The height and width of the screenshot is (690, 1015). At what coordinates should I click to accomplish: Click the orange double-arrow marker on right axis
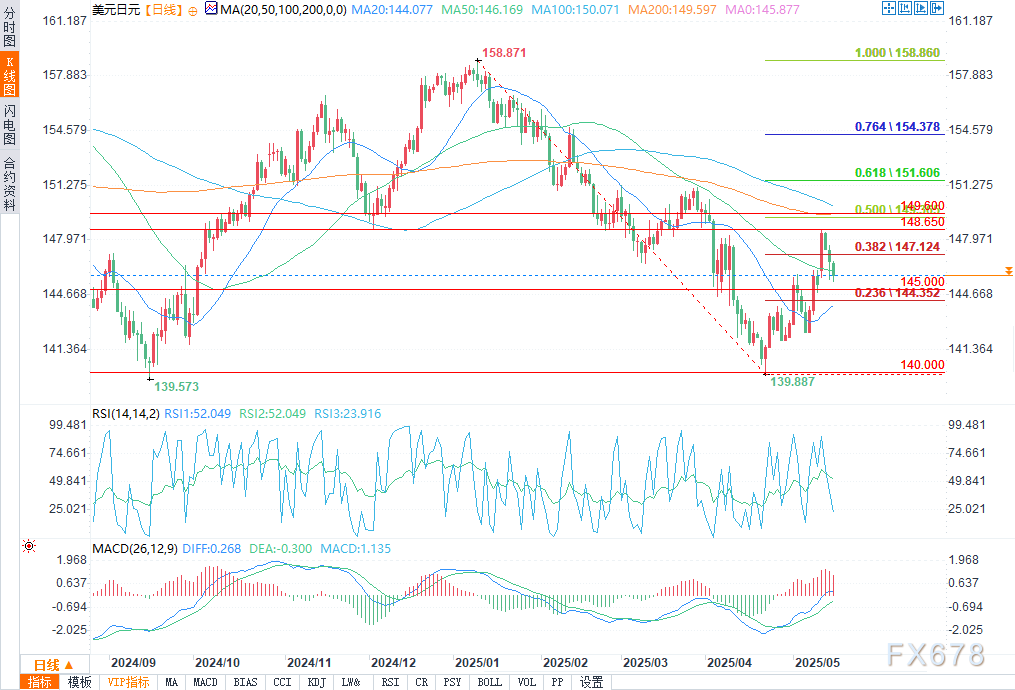point(1008,271)
